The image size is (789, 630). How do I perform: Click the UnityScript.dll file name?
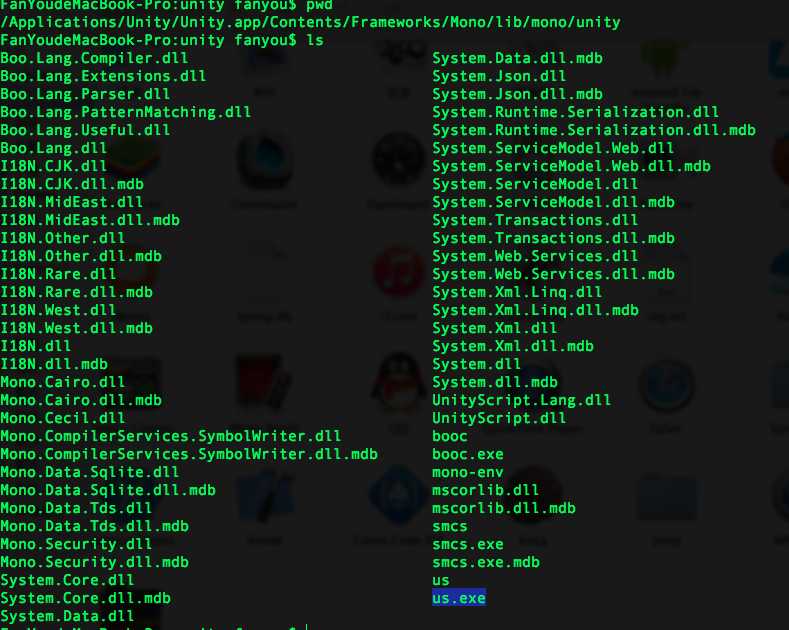[499, 418]
